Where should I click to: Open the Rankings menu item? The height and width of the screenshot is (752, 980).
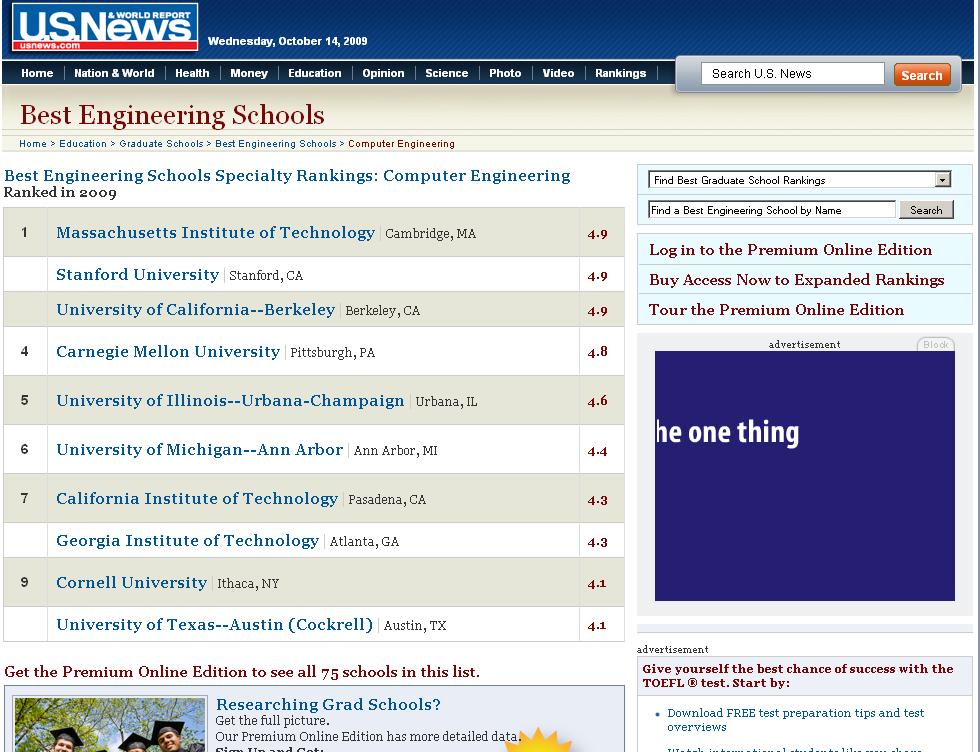(621, 73)
